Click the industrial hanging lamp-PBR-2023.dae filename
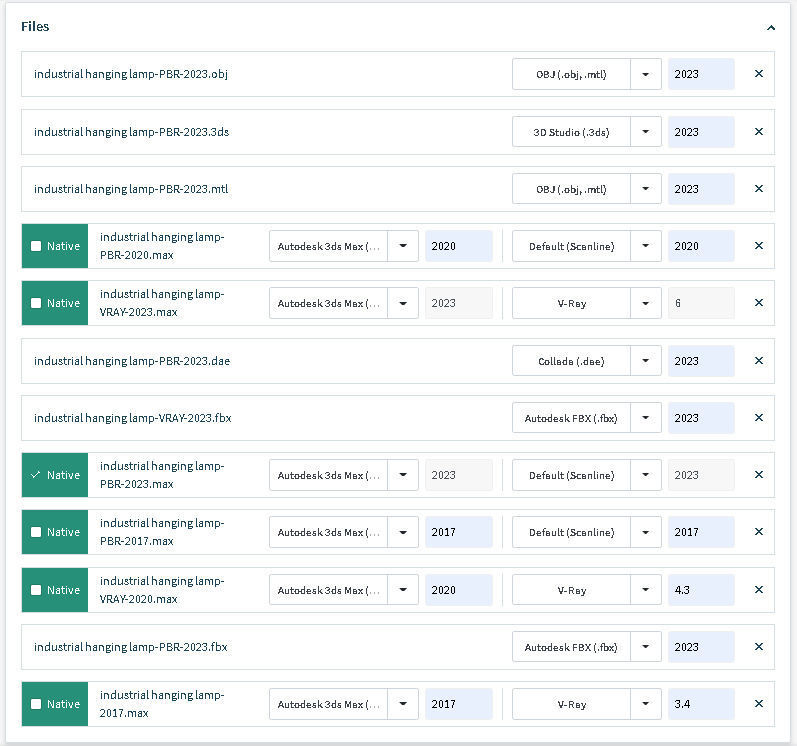This screenshot has width=797, height=746. (x=132, y=361)
